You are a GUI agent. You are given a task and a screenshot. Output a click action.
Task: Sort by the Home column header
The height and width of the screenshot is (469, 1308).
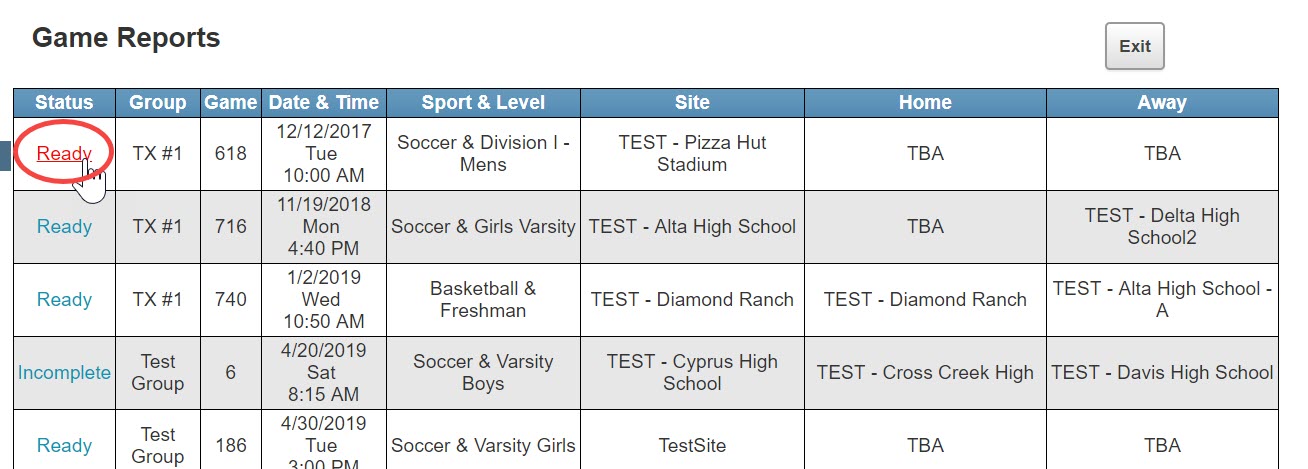pos(925,102)
